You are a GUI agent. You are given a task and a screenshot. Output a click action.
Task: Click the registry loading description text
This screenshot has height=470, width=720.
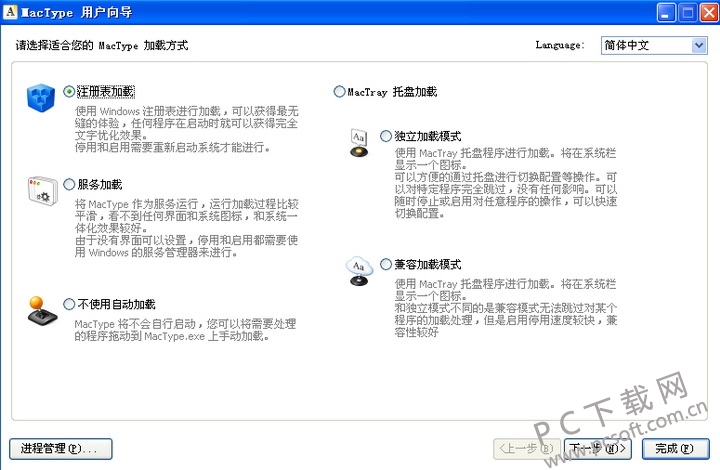[x=186, y=129]
